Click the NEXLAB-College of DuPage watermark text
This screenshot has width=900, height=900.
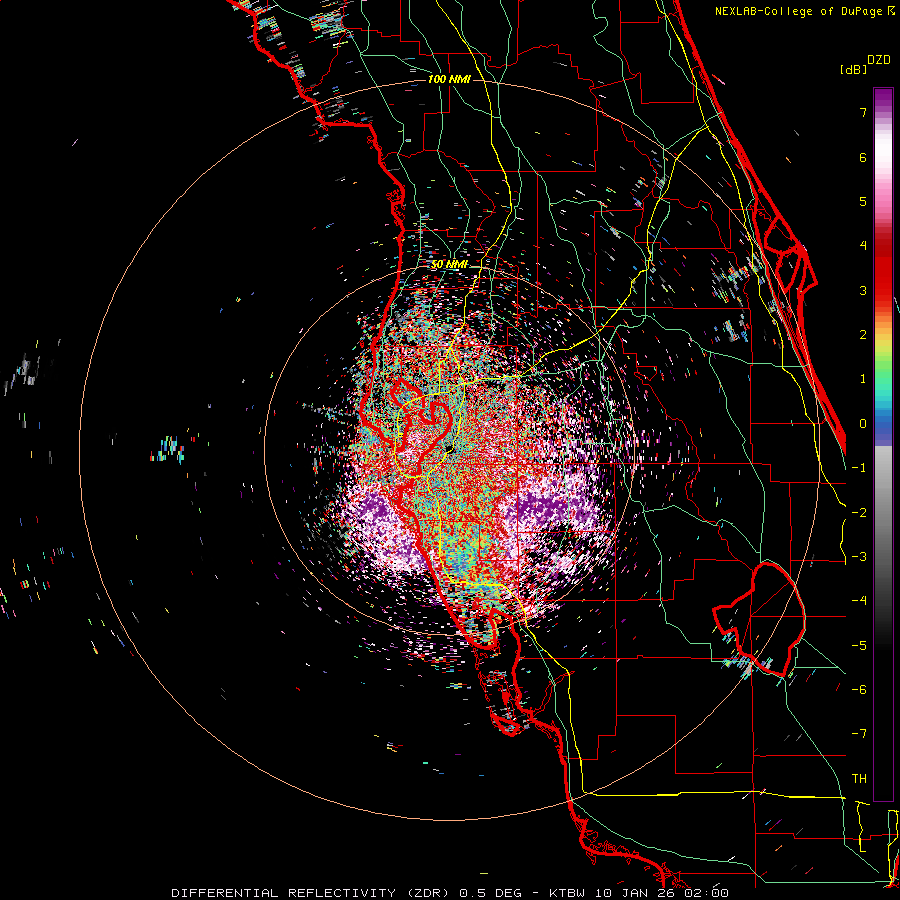[x=800, y=11]
